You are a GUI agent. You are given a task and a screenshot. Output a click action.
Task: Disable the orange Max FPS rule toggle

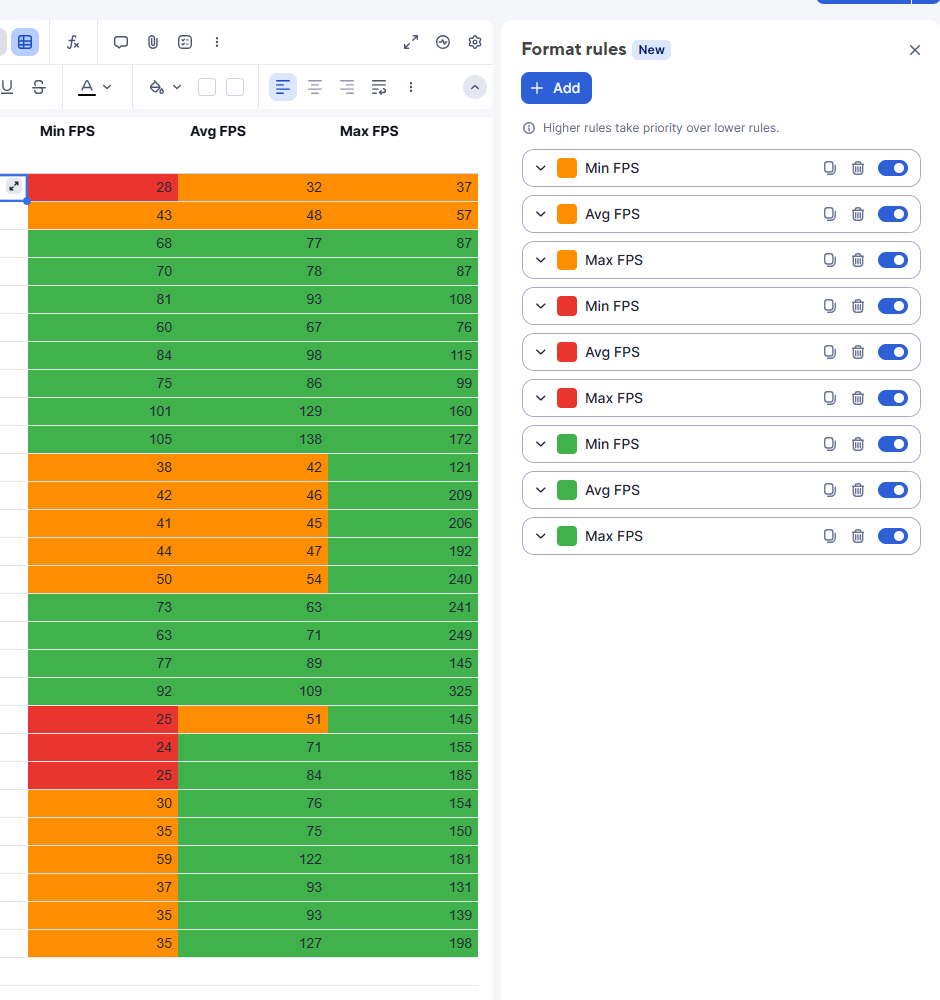pyautogui.click(x=892, y=260)
